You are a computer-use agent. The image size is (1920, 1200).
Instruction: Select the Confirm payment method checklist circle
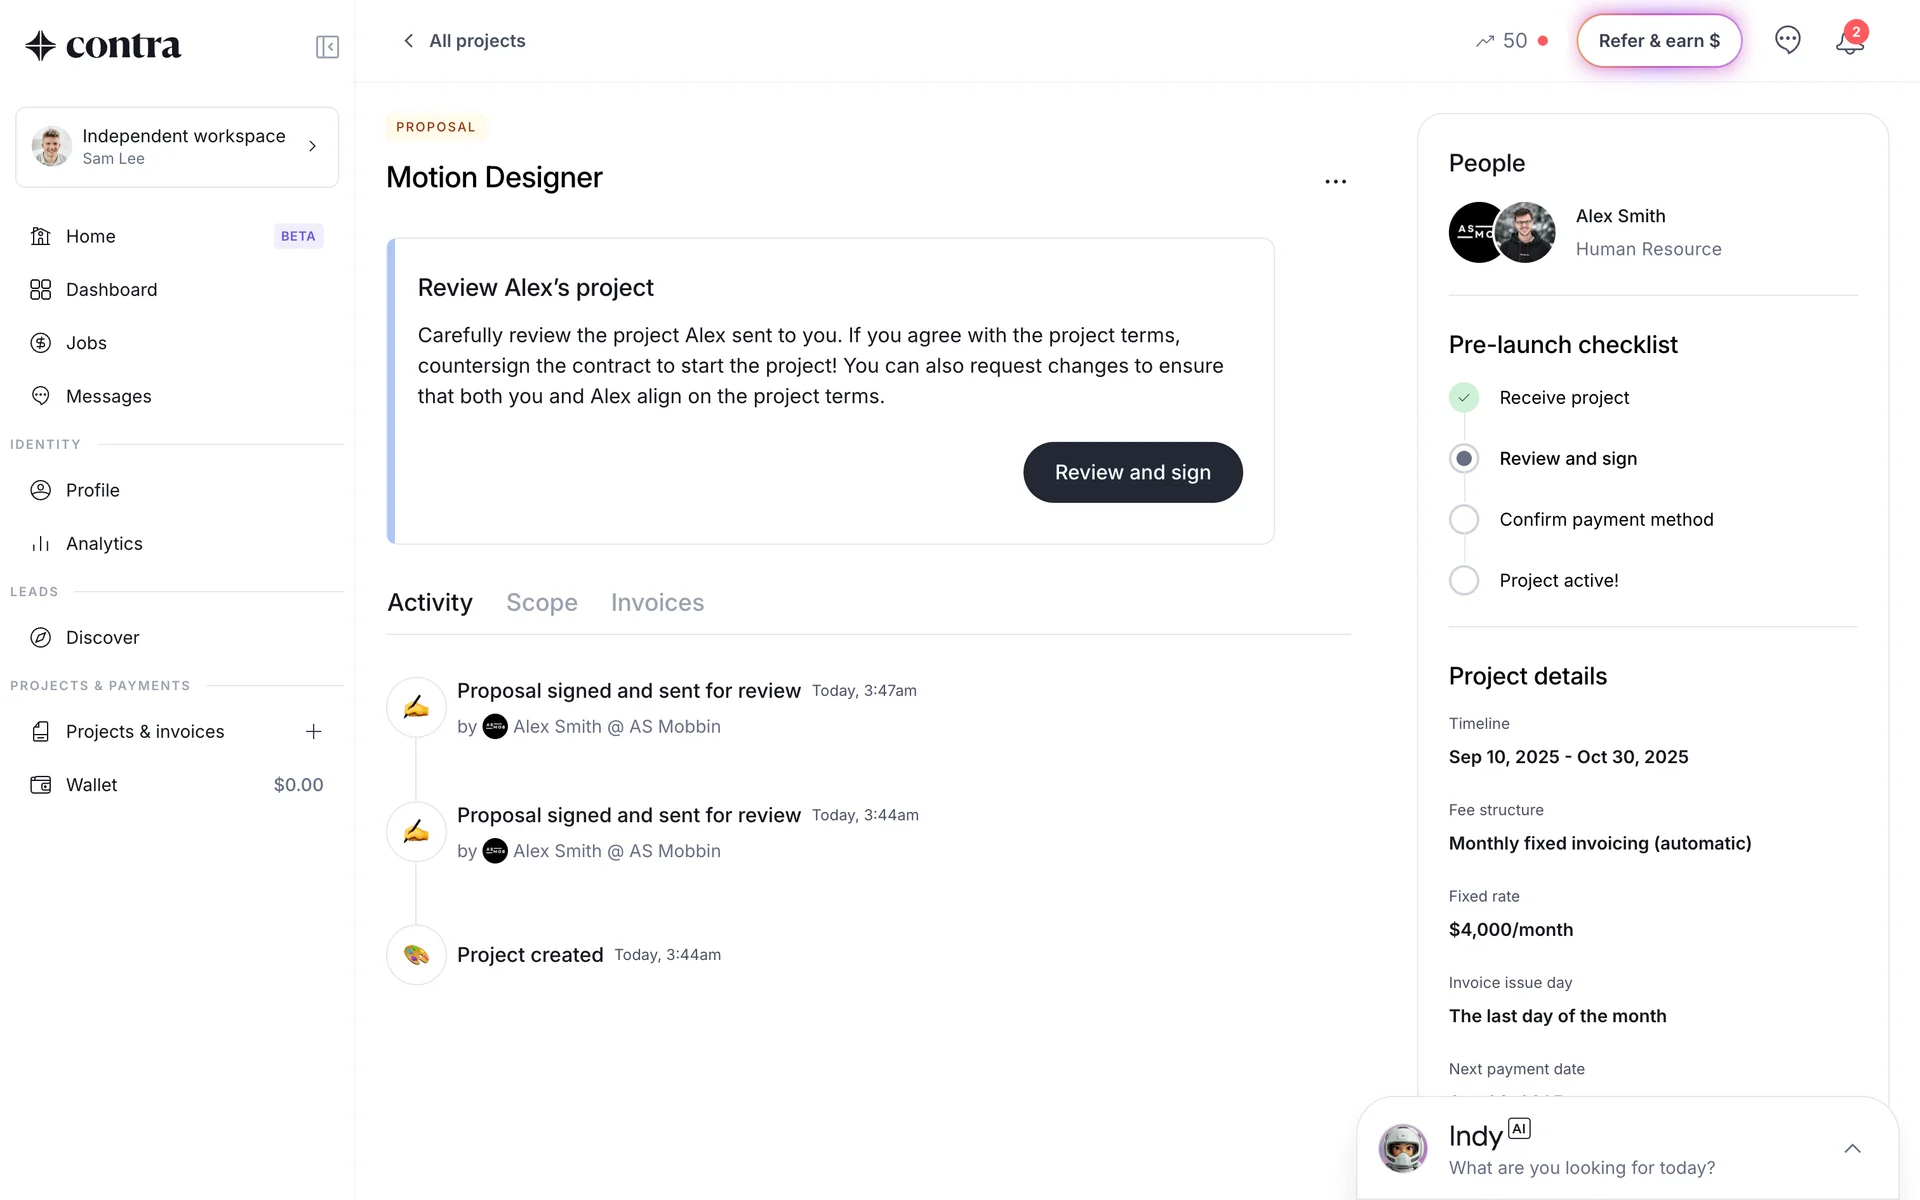(x=1464, y=520)
